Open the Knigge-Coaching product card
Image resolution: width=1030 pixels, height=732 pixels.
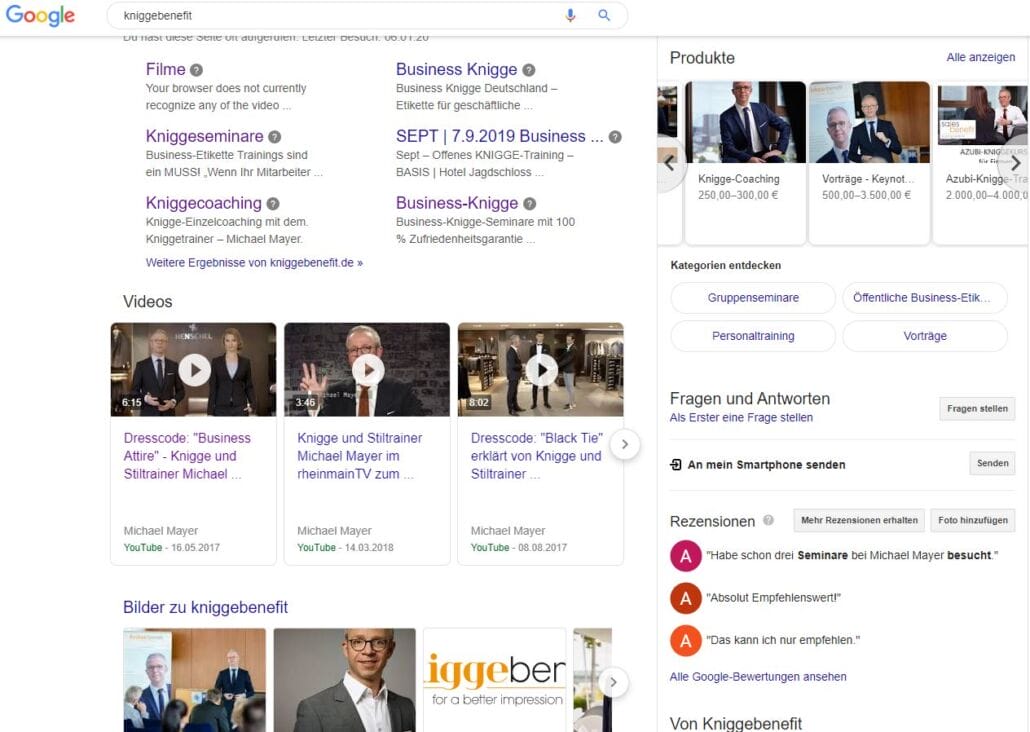pyautogui.click(x=746, y=162)
